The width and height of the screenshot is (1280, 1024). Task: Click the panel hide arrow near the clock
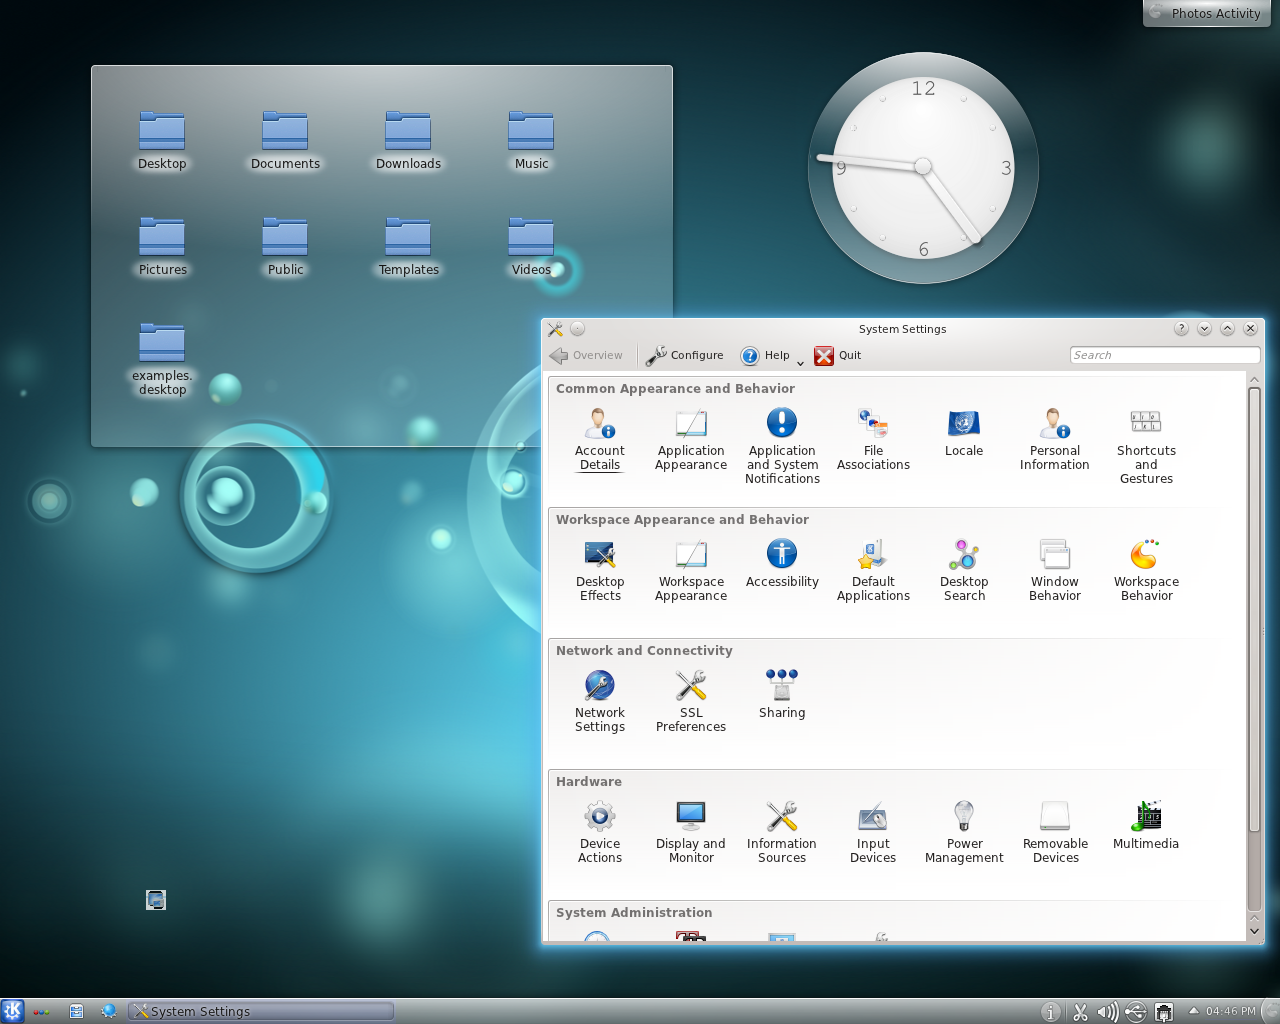[1193, 1011]
